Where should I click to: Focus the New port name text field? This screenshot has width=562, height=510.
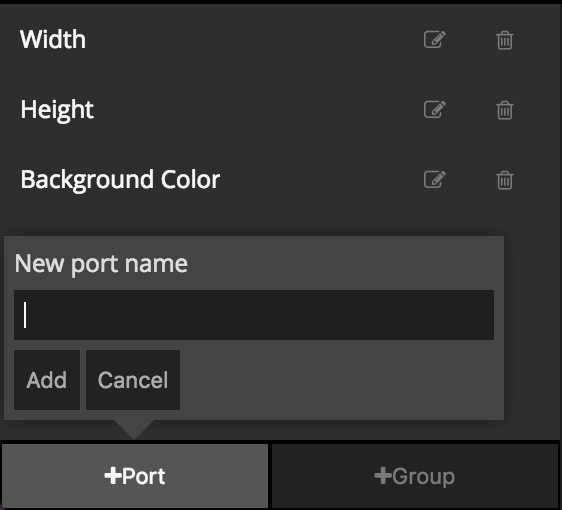(x=254, y=315)
